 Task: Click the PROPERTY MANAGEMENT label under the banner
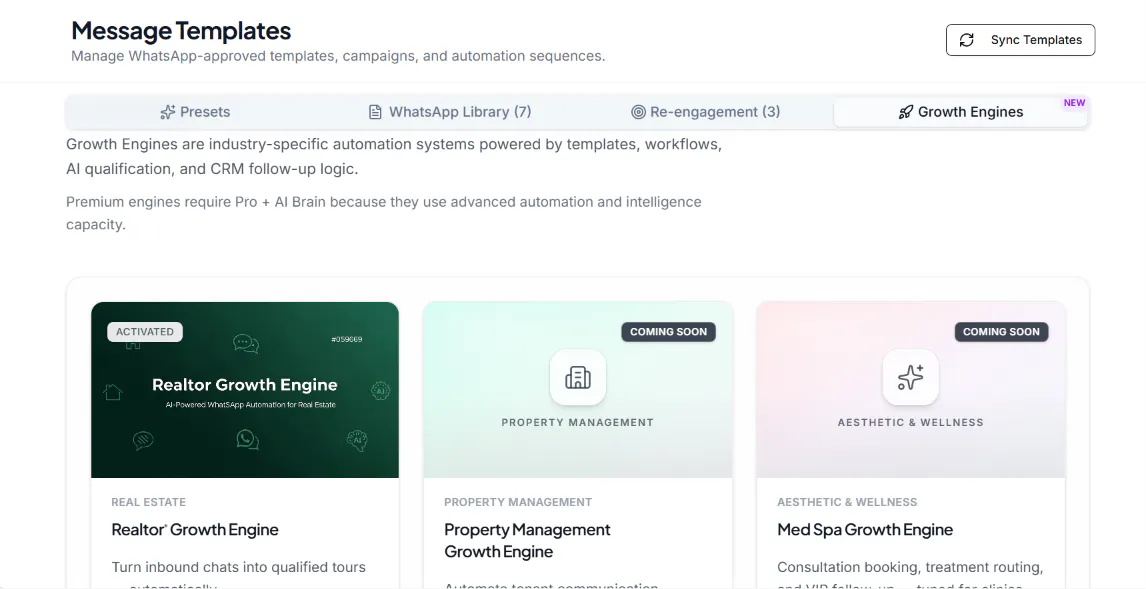518,502
